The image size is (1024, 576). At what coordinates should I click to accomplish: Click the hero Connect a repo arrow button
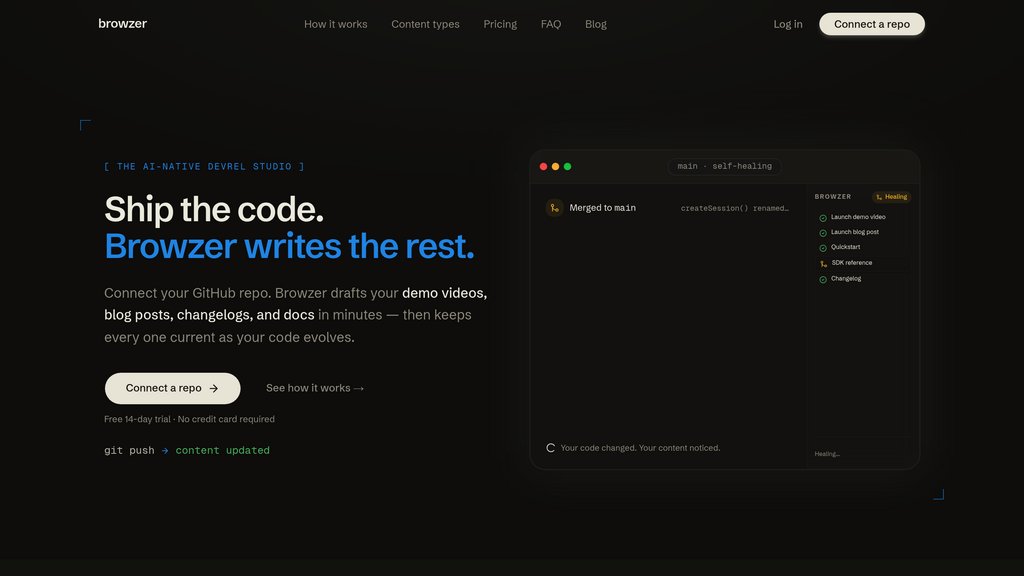172,388
